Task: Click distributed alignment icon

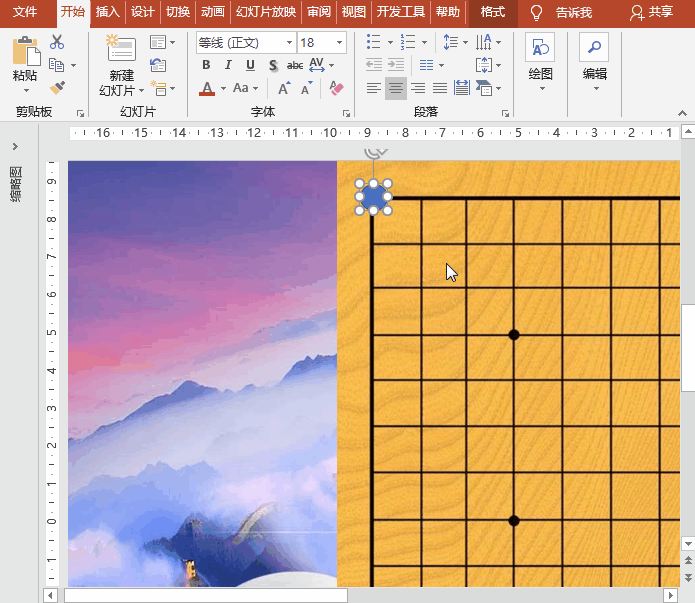Action: 461,88
